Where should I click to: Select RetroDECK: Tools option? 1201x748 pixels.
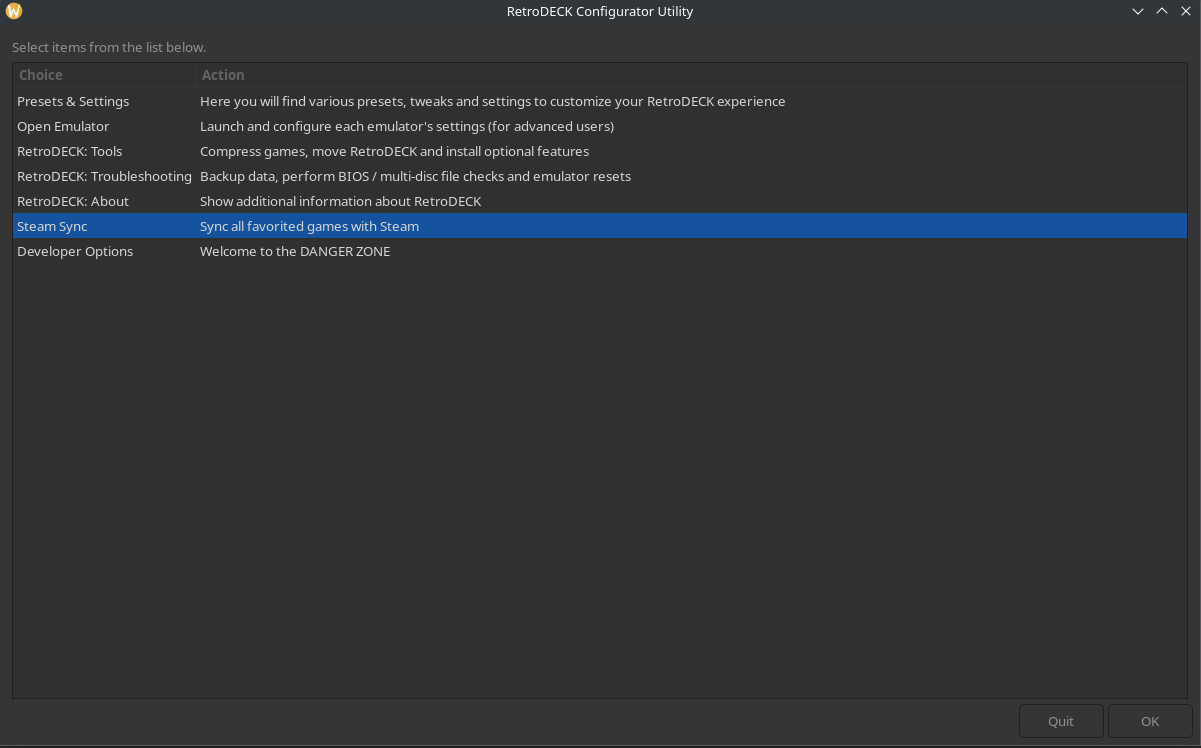coord(69,151)
